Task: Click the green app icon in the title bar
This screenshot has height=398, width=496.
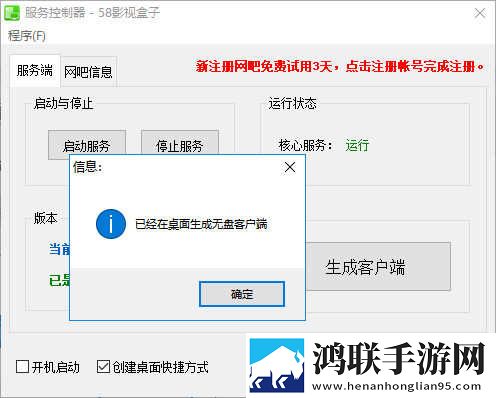Action: (12, 13)
